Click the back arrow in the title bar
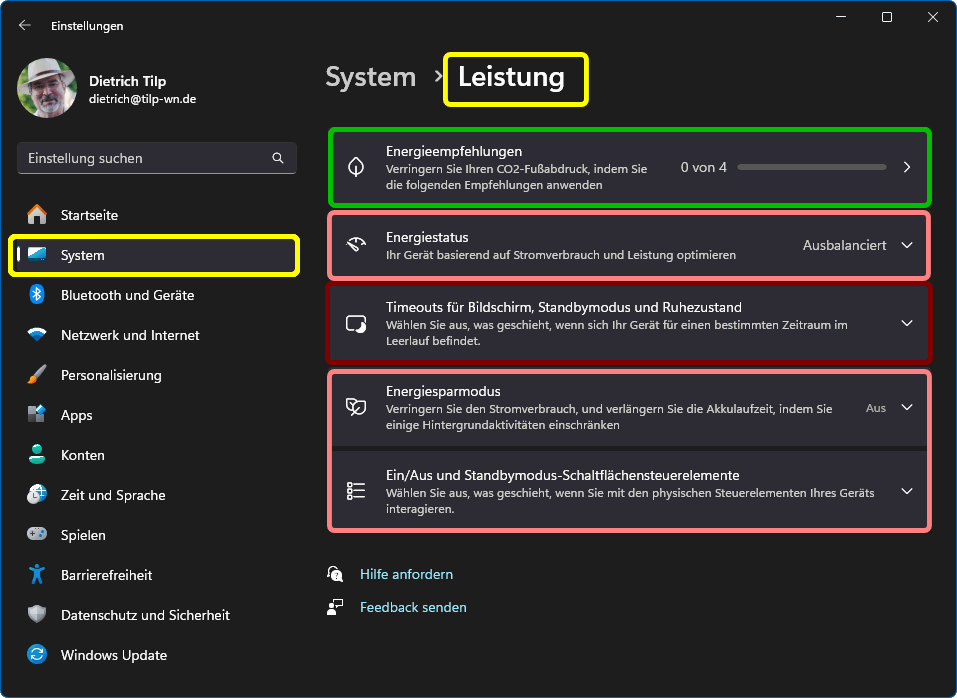 (x=25, y=26)
